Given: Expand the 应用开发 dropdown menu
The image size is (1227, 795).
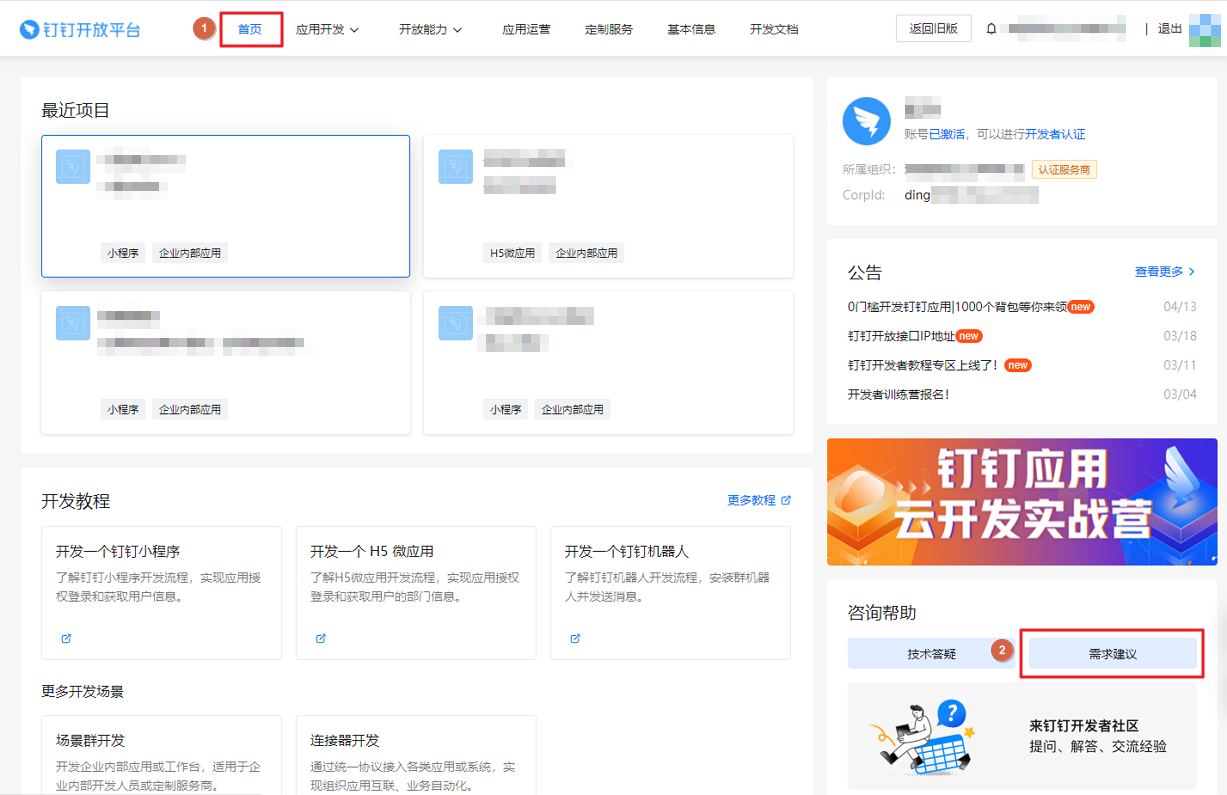Looking at the screenshot, I should 327,29.
